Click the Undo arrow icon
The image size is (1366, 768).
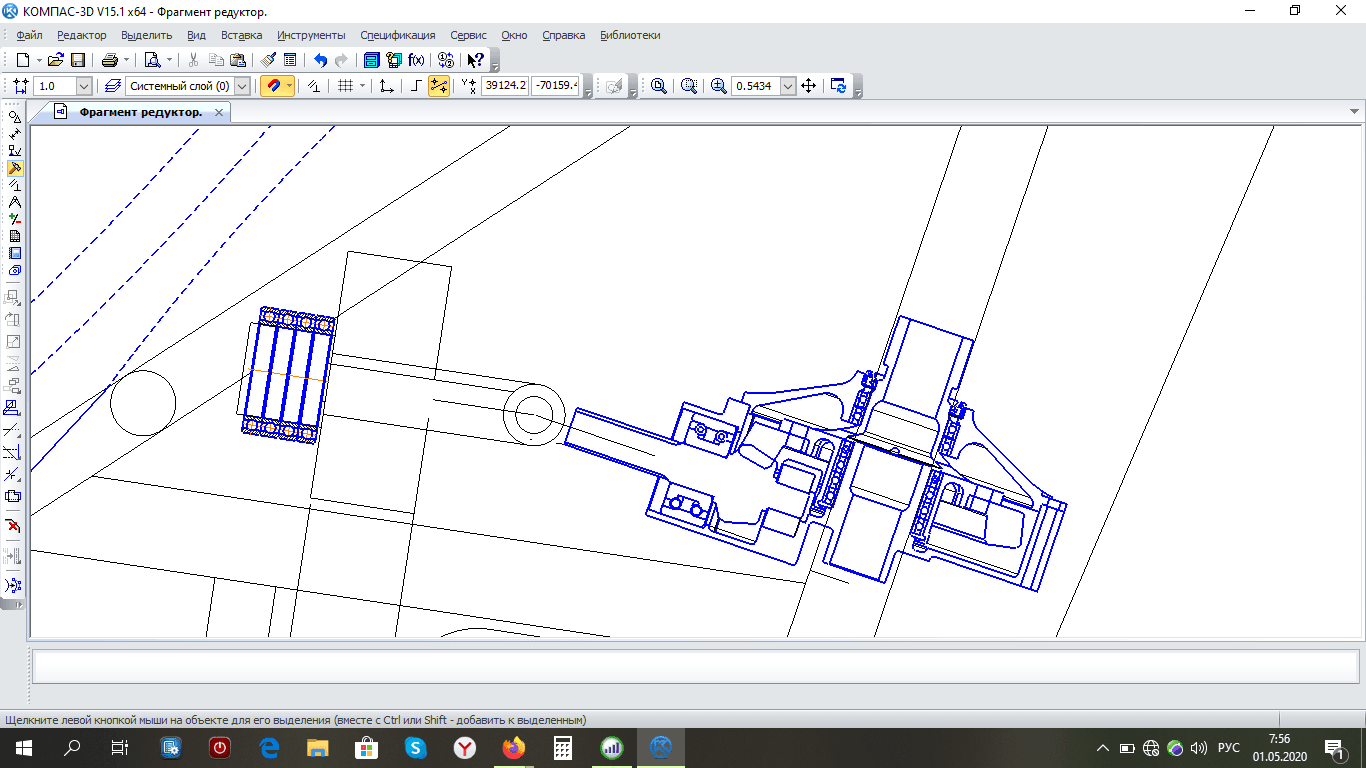320,60
